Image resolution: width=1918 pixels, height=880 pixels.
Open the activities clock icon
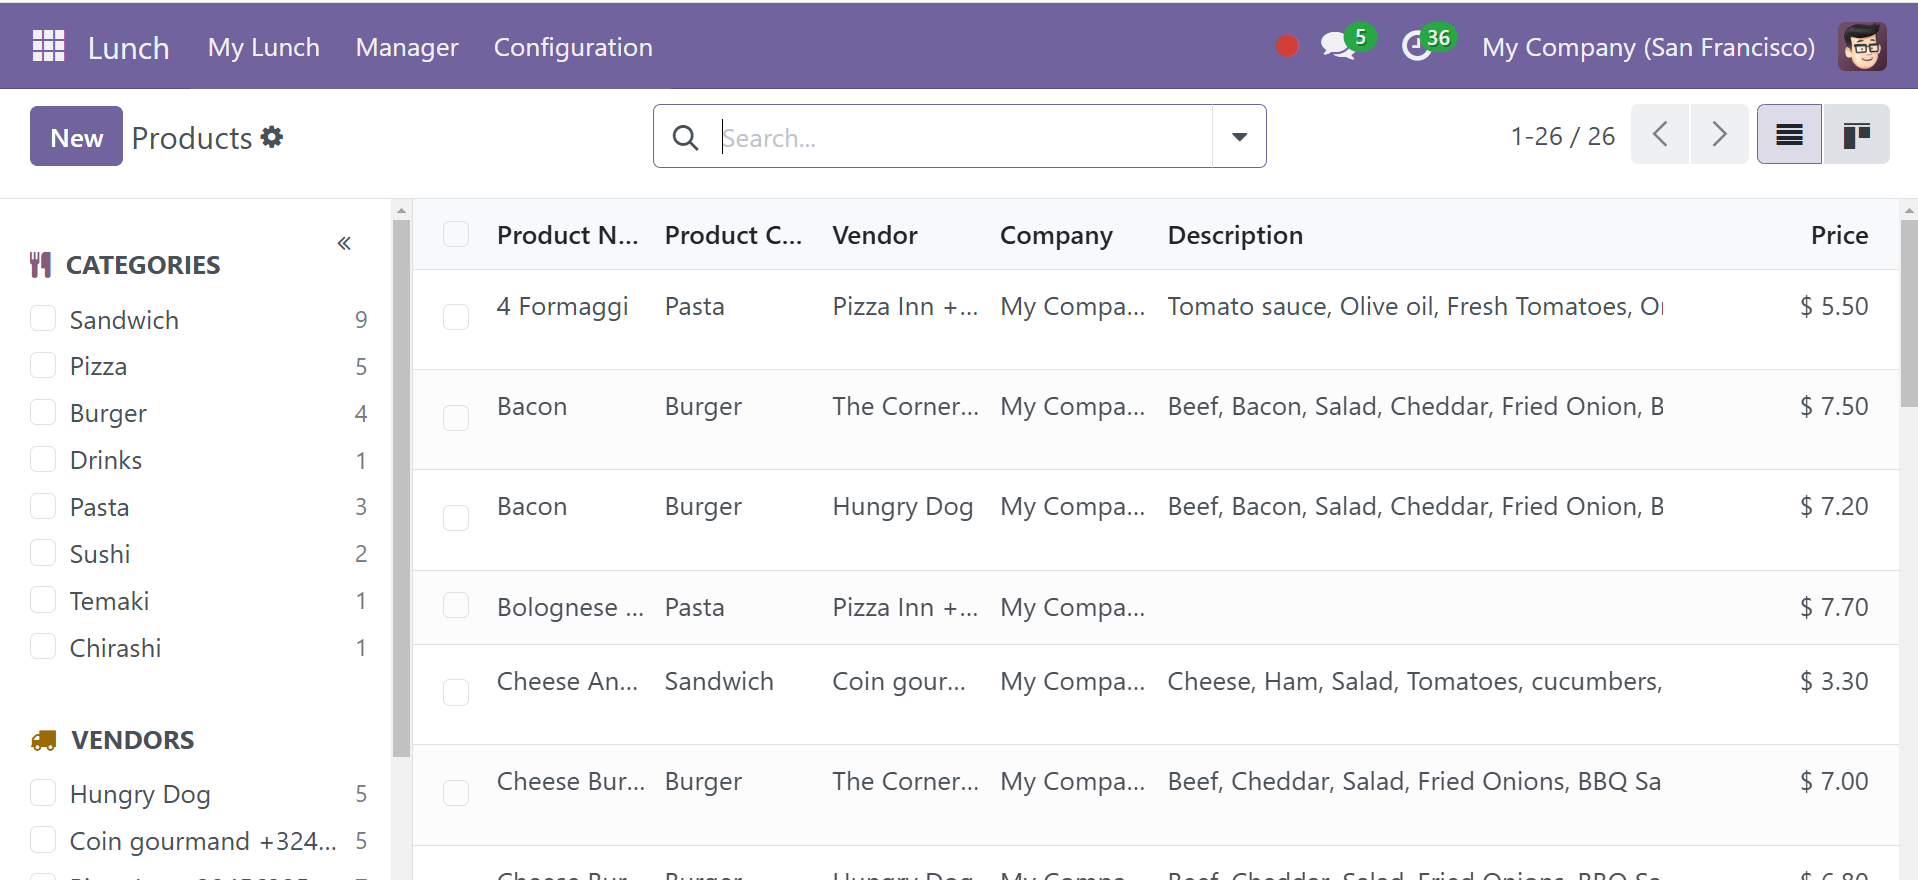tap(1417, 46)
